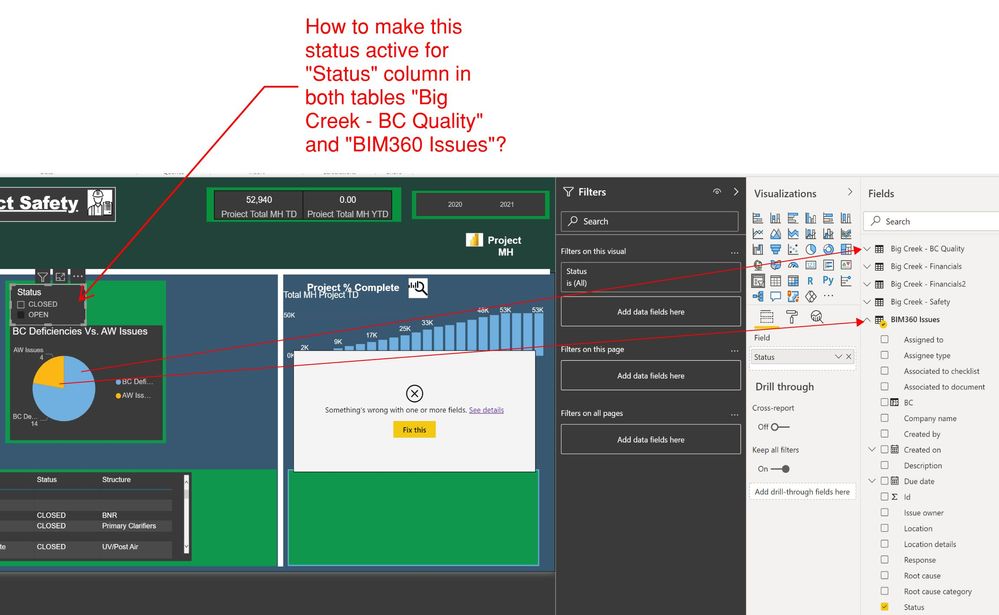Image resolution: width=999 pixels, height=615 pixels.
Task: Pick the decomposition tree visual
Action: [x=758, y=296]
